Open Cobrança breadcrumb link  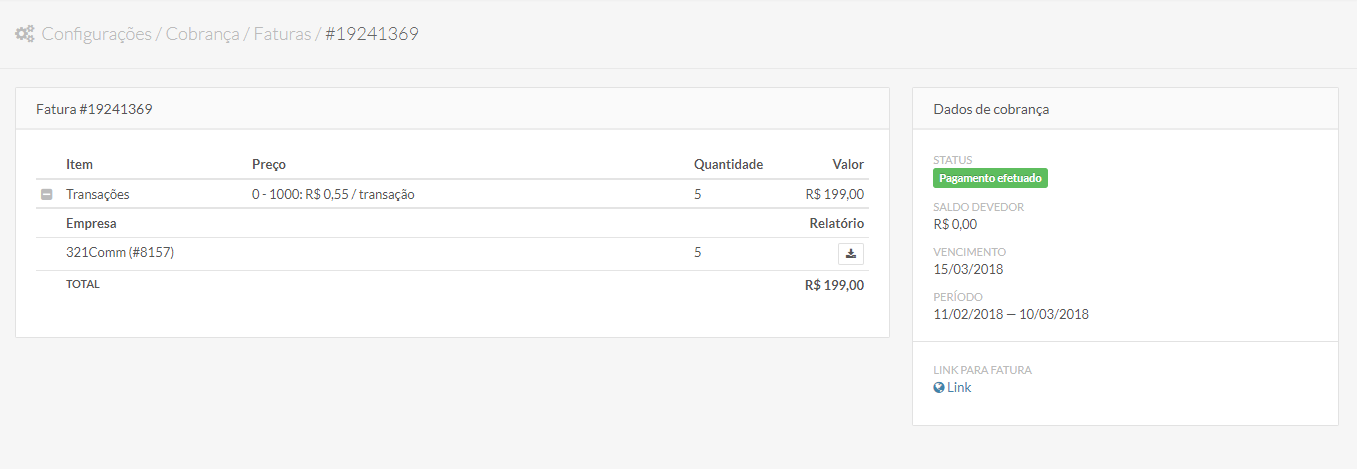pyautogui.click(x=202, y=34)
